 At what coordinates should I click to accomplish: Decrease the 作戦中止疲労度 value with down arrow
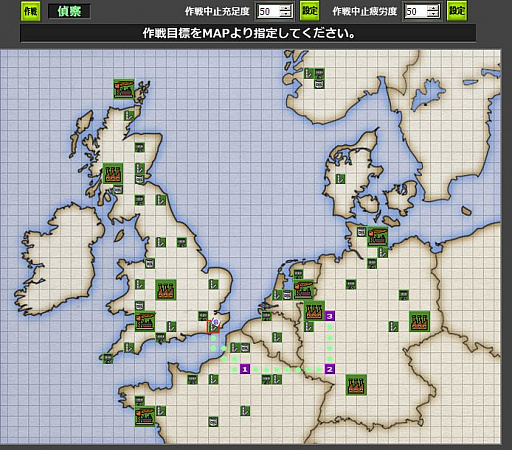point(433,14)
